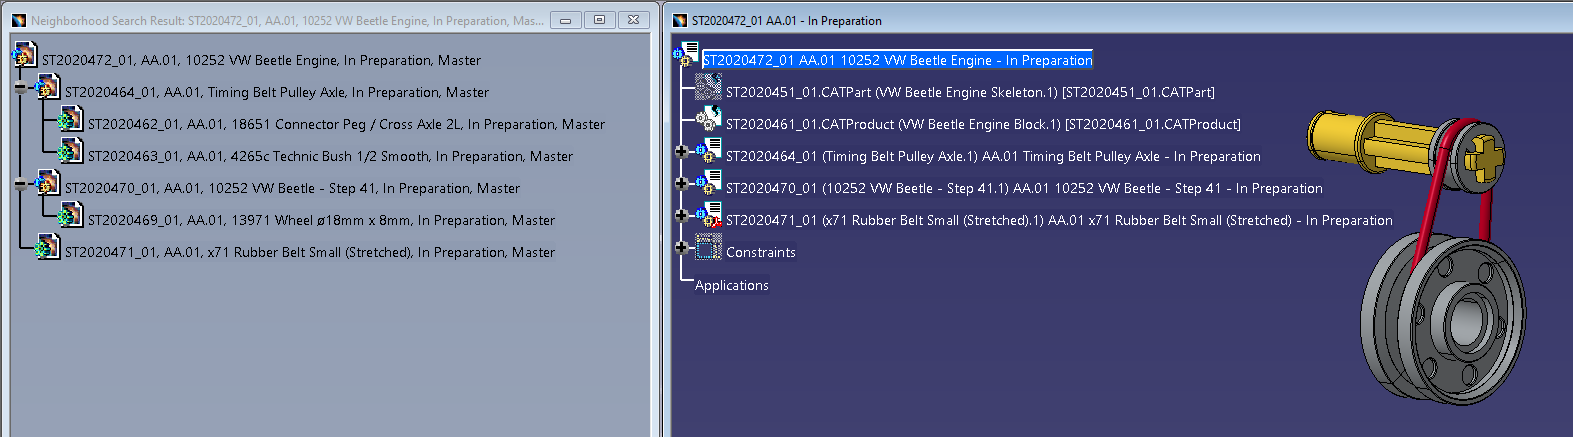Click the Engine Skeleton CATPart icon
1573x437 pixels.
[x=708, y=90]
